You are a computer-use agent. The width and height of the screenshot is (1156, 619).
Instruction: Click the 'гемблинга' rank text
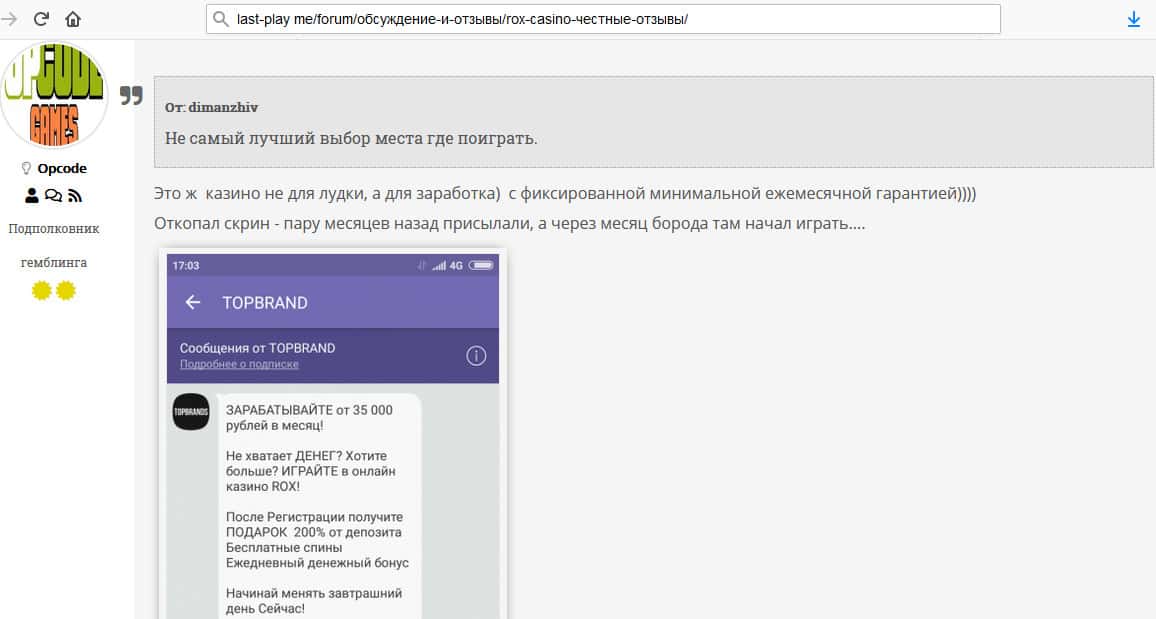[54, 262]
